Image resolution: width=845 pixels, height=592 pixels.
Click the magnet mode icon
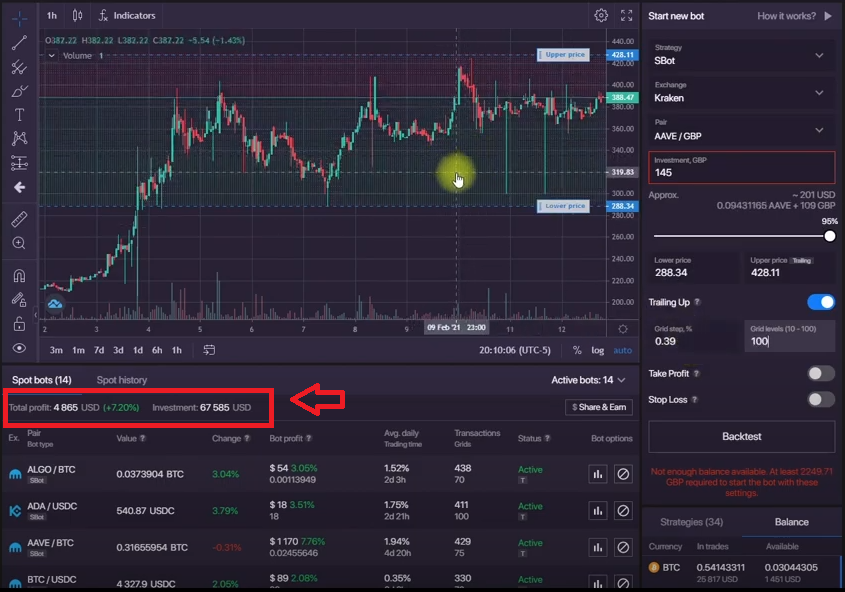pyautogui.click(x=19, y=276)
